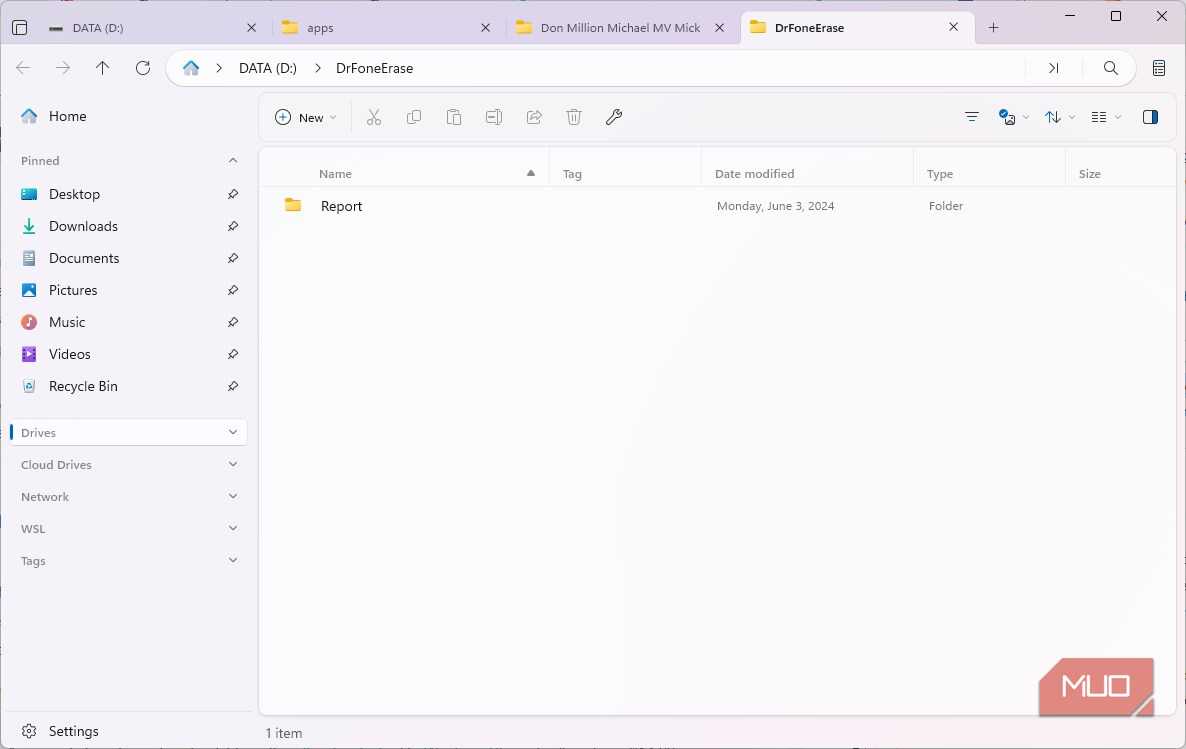Click the panel icon right of the search bar
The height and width of the screenshot is (749, 1186).
[1159, 68]
